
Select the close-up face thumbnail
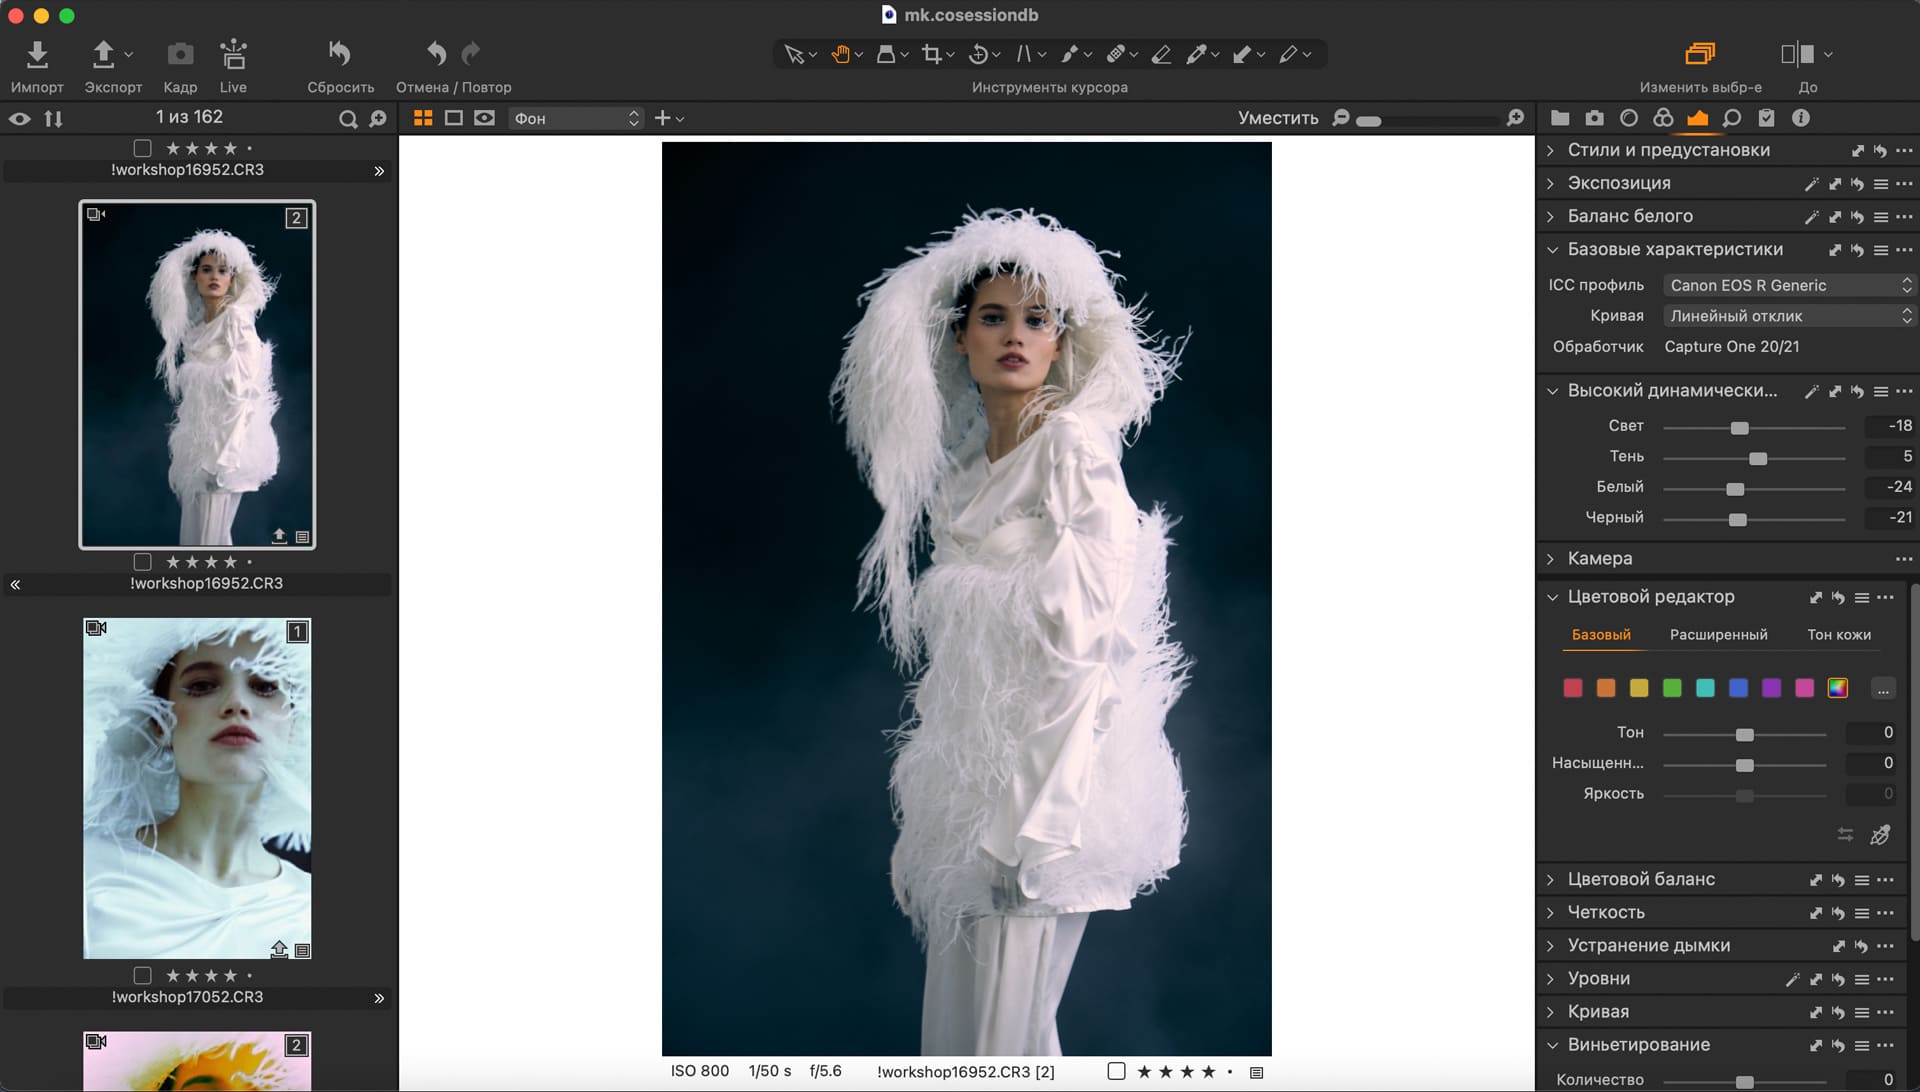coord(197,788)
